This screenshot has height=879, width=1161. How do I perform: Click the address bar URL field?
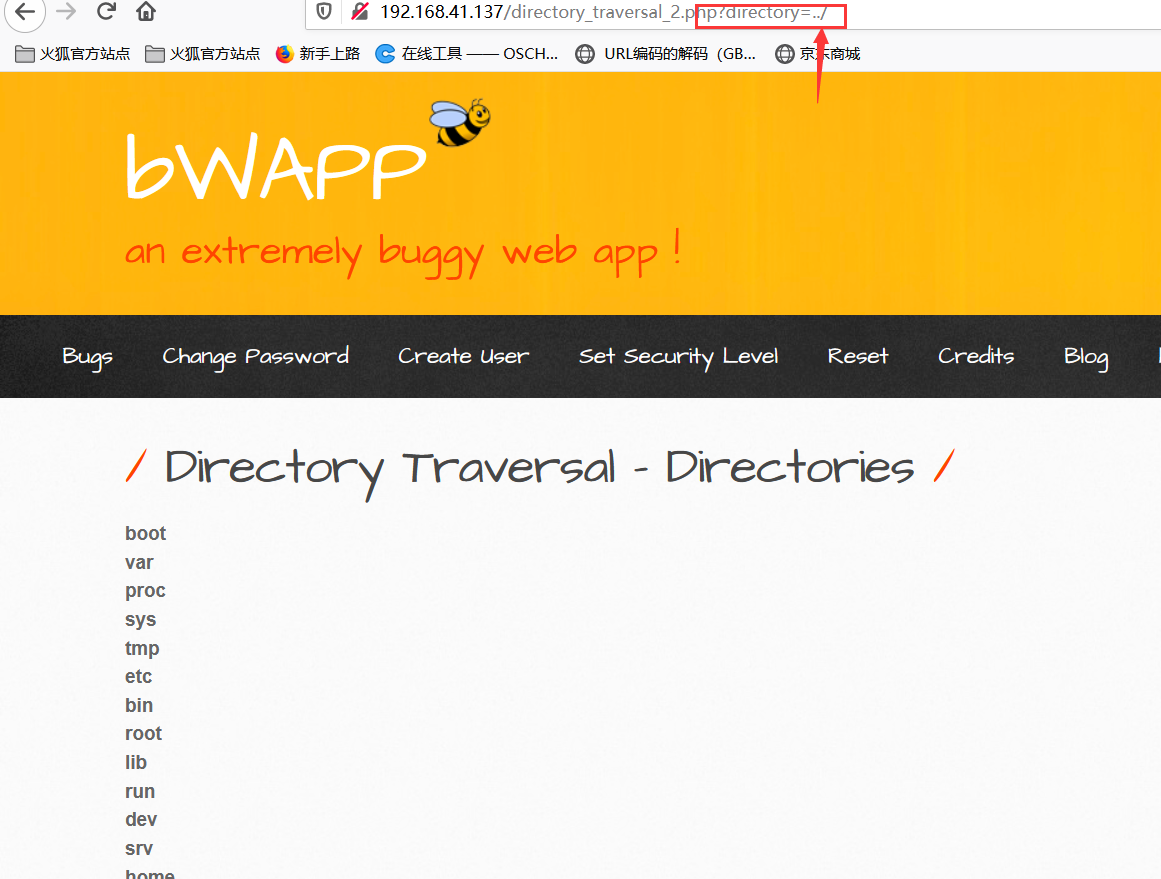pyautogui.click(x=733, y=13)
